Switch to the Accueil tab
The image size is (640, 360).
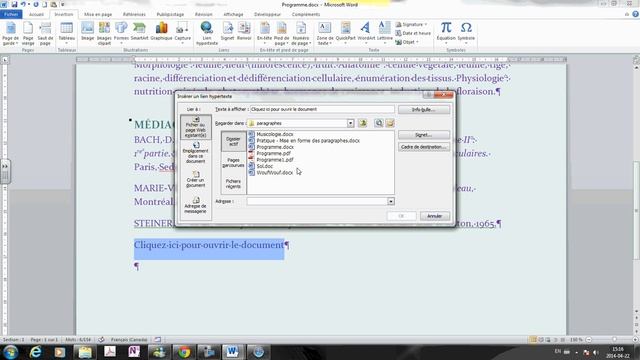point(36,14)
